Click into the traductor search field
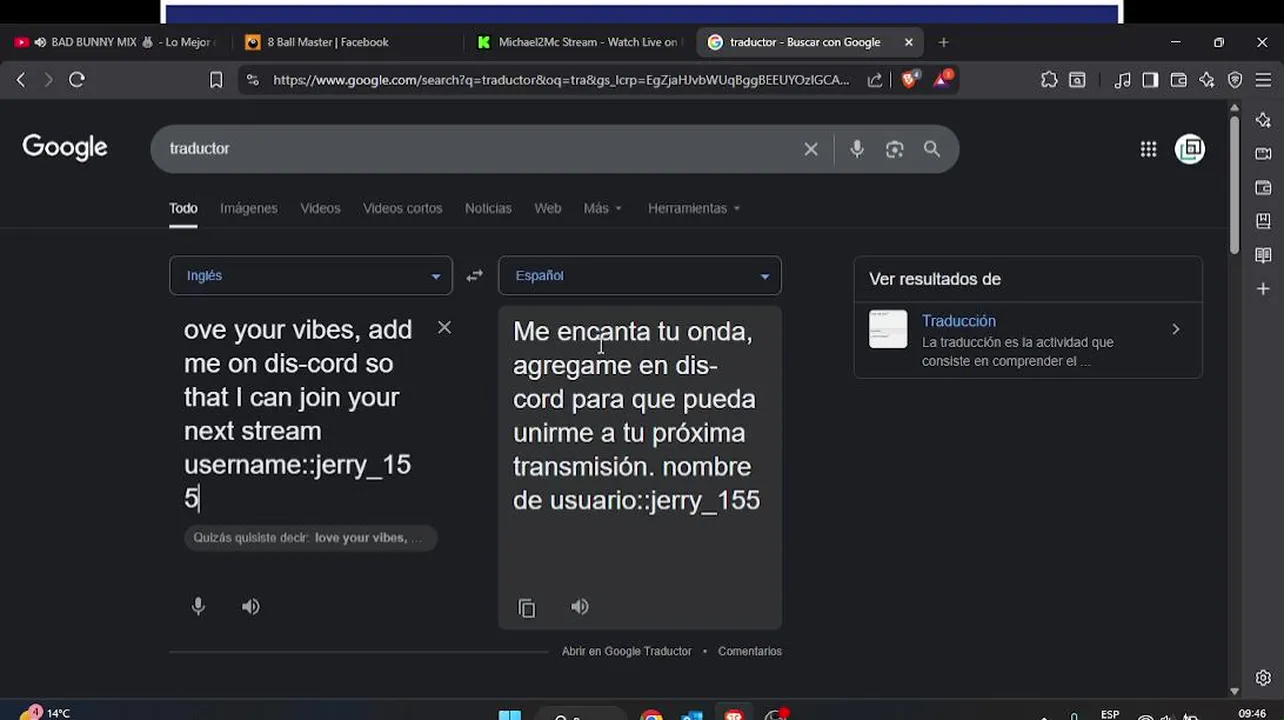The width and height of the screenshot is (1284, 720). coord(480,149)
